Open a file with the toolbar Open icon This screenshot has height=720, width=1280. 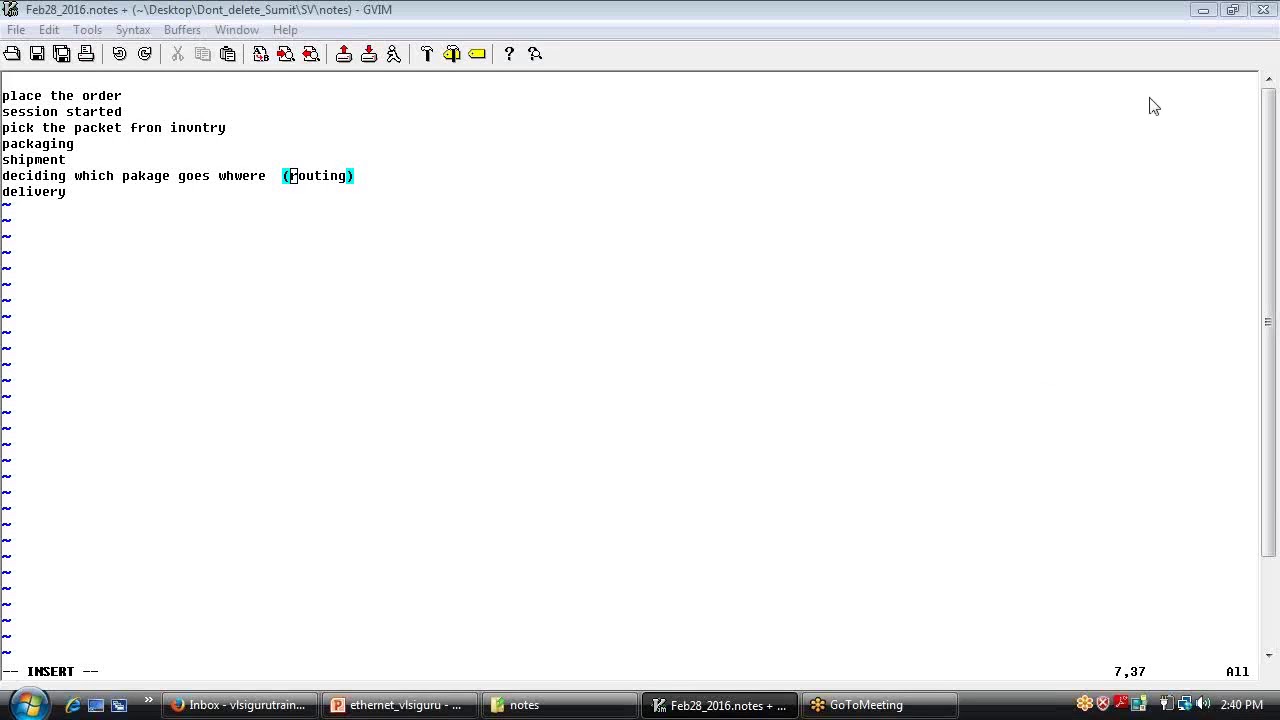12,54
